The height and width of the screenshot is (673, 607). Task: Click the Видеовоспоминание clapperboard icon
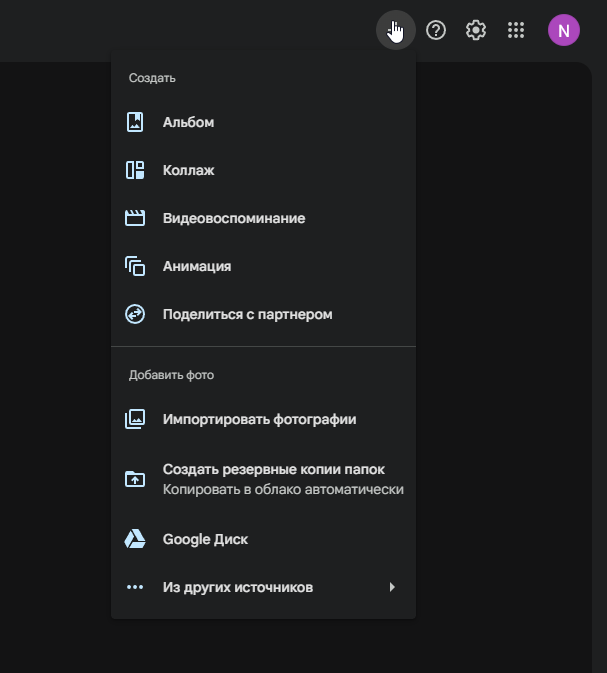click(135, 218)
